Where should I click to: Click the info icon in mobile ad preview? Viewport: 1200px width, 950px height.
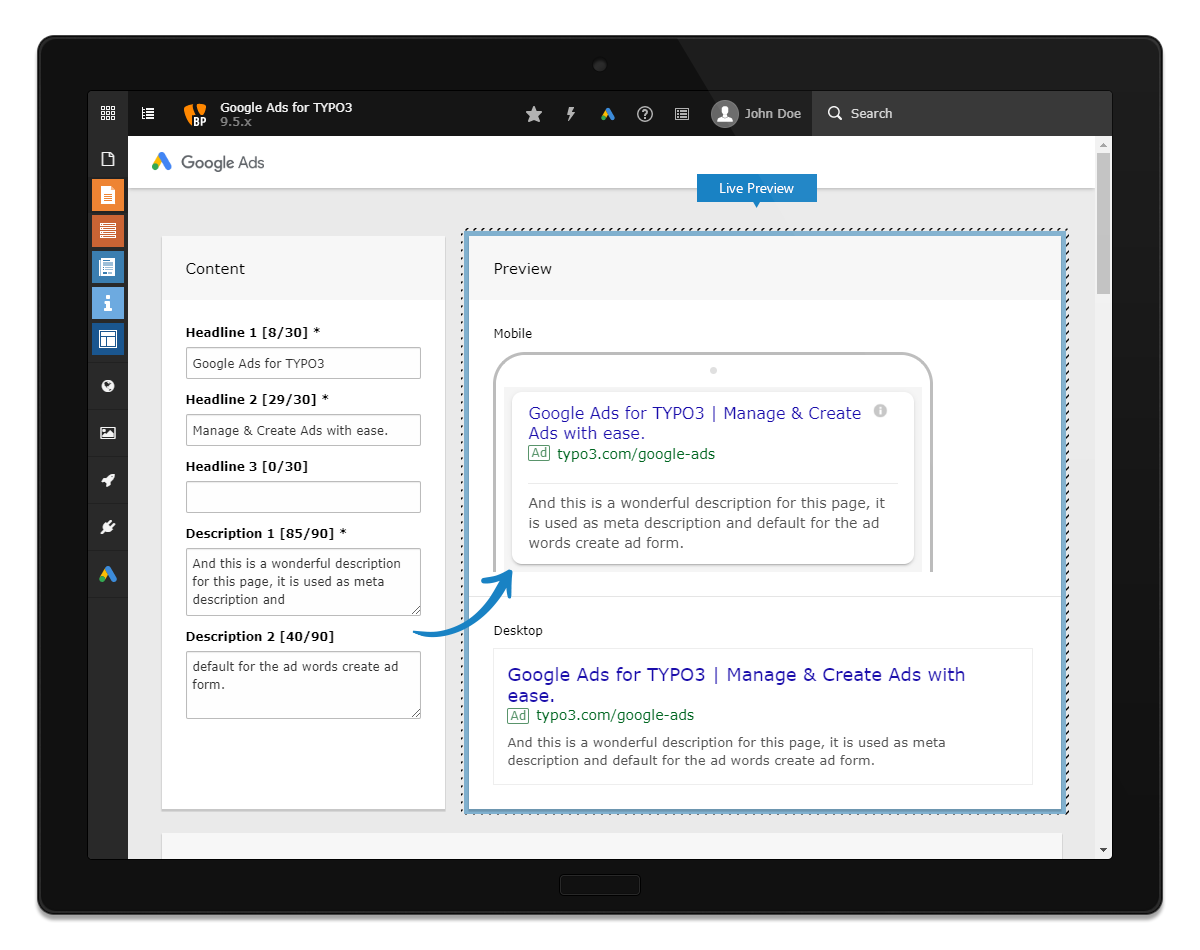880,410
